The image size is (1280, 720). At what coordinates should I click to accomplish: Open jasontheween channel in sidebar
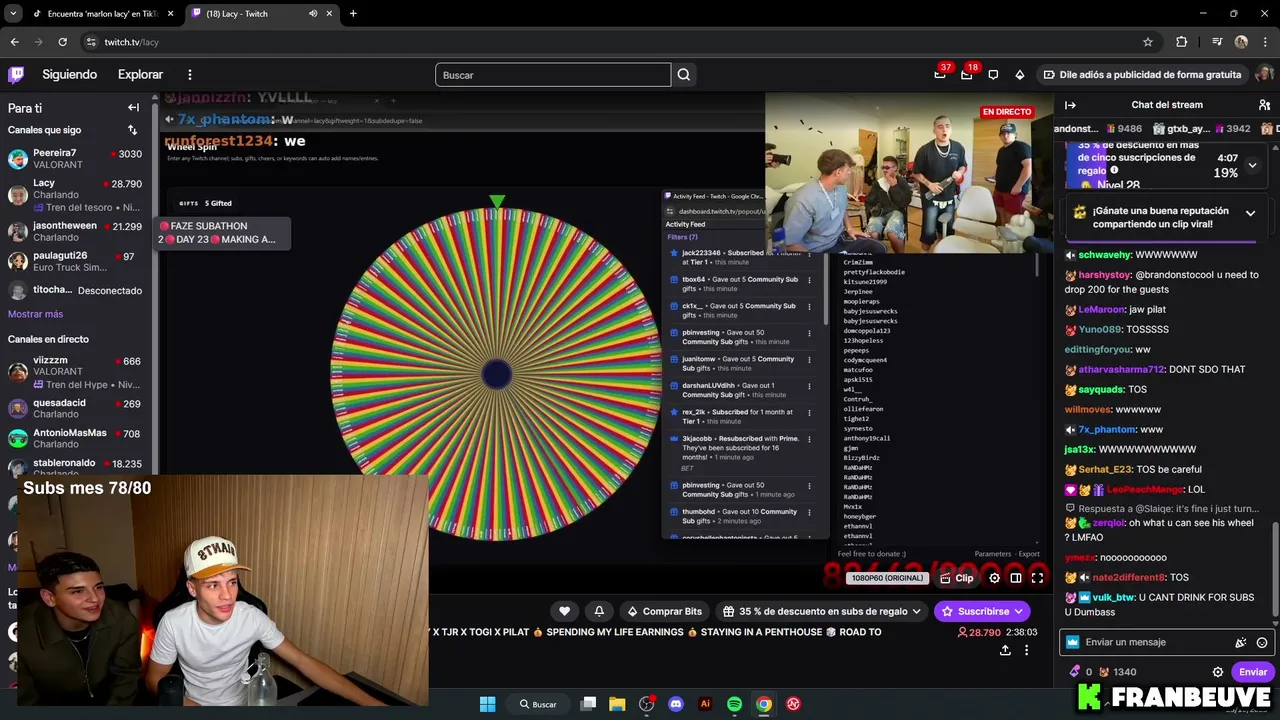pos(75,231)
